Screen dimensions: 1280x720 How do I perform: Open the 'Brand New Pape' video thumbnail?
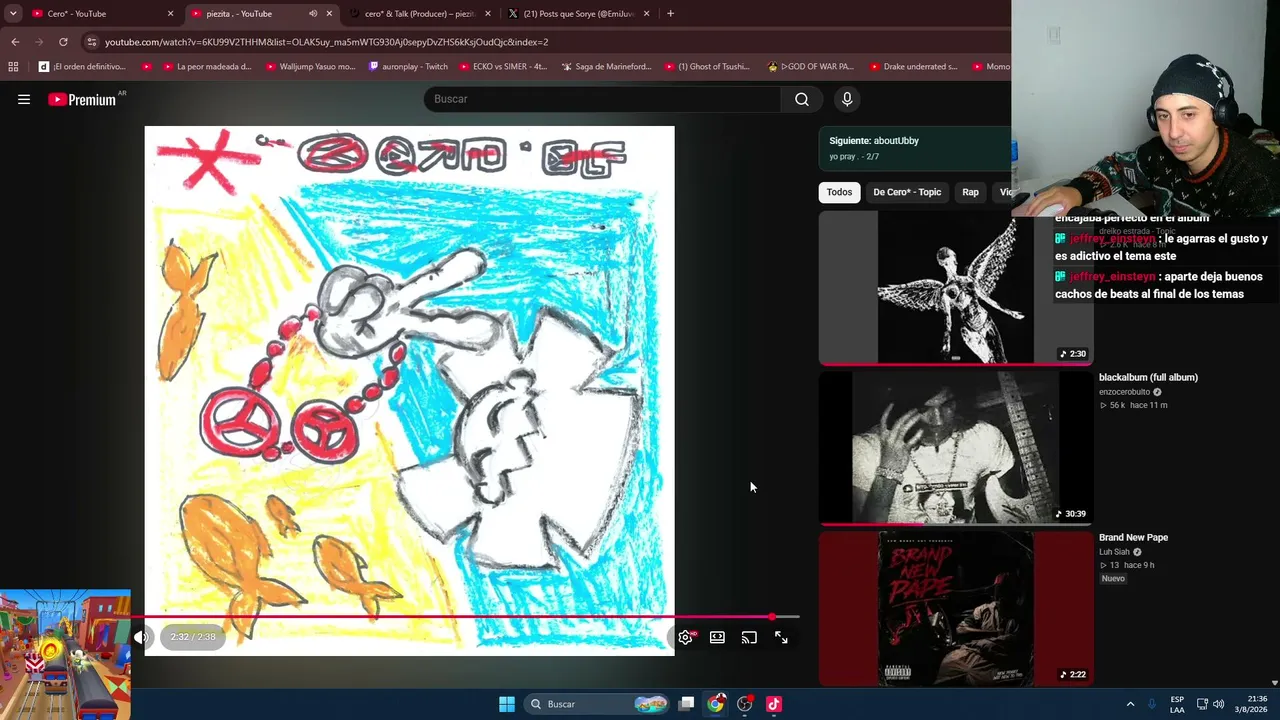point(956,608)
